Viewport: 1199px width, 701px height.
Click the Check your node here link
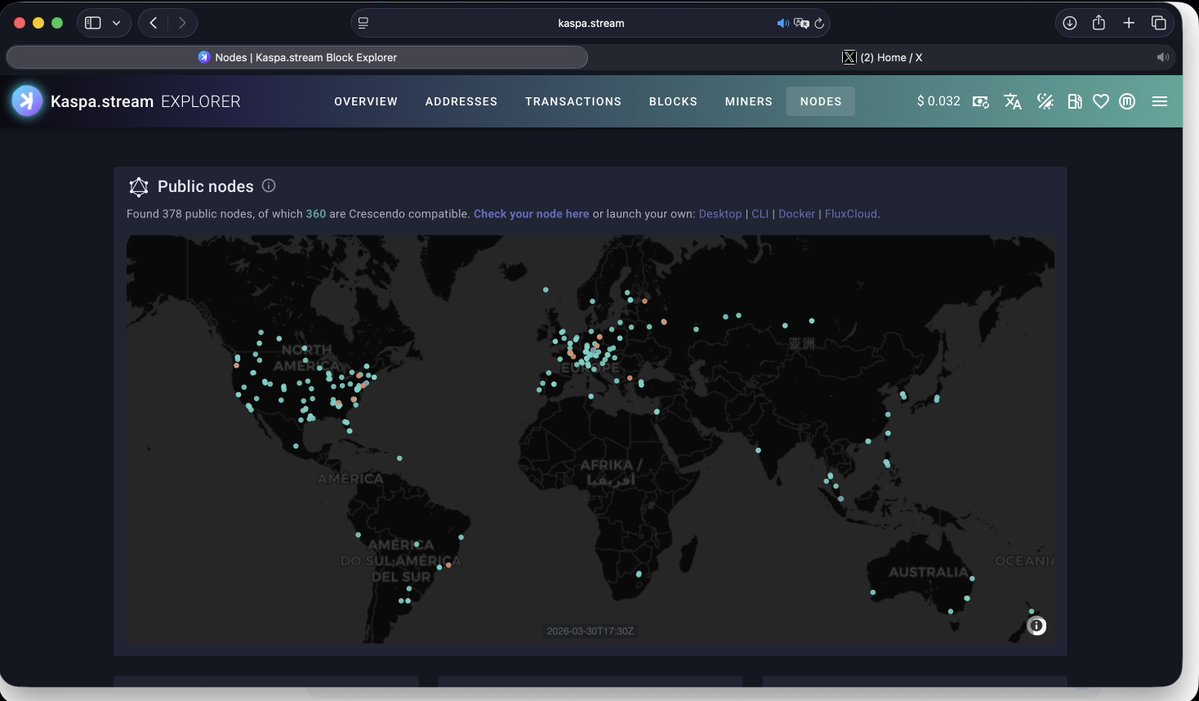[531, 214]
